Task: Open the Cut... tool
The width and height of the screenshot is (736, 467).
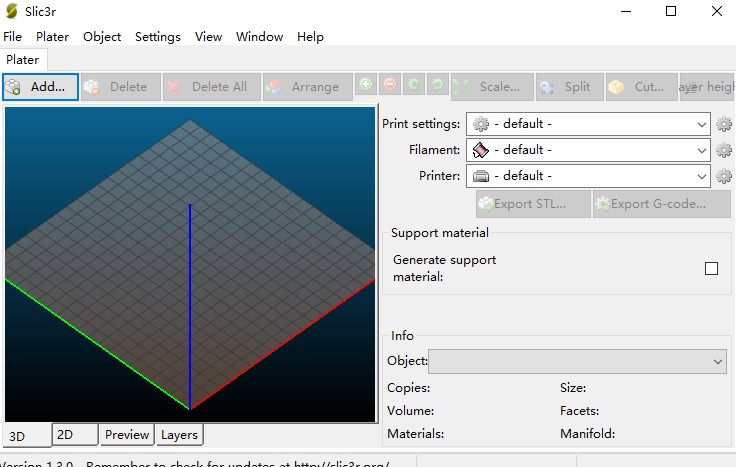Action: click(642, 87)
